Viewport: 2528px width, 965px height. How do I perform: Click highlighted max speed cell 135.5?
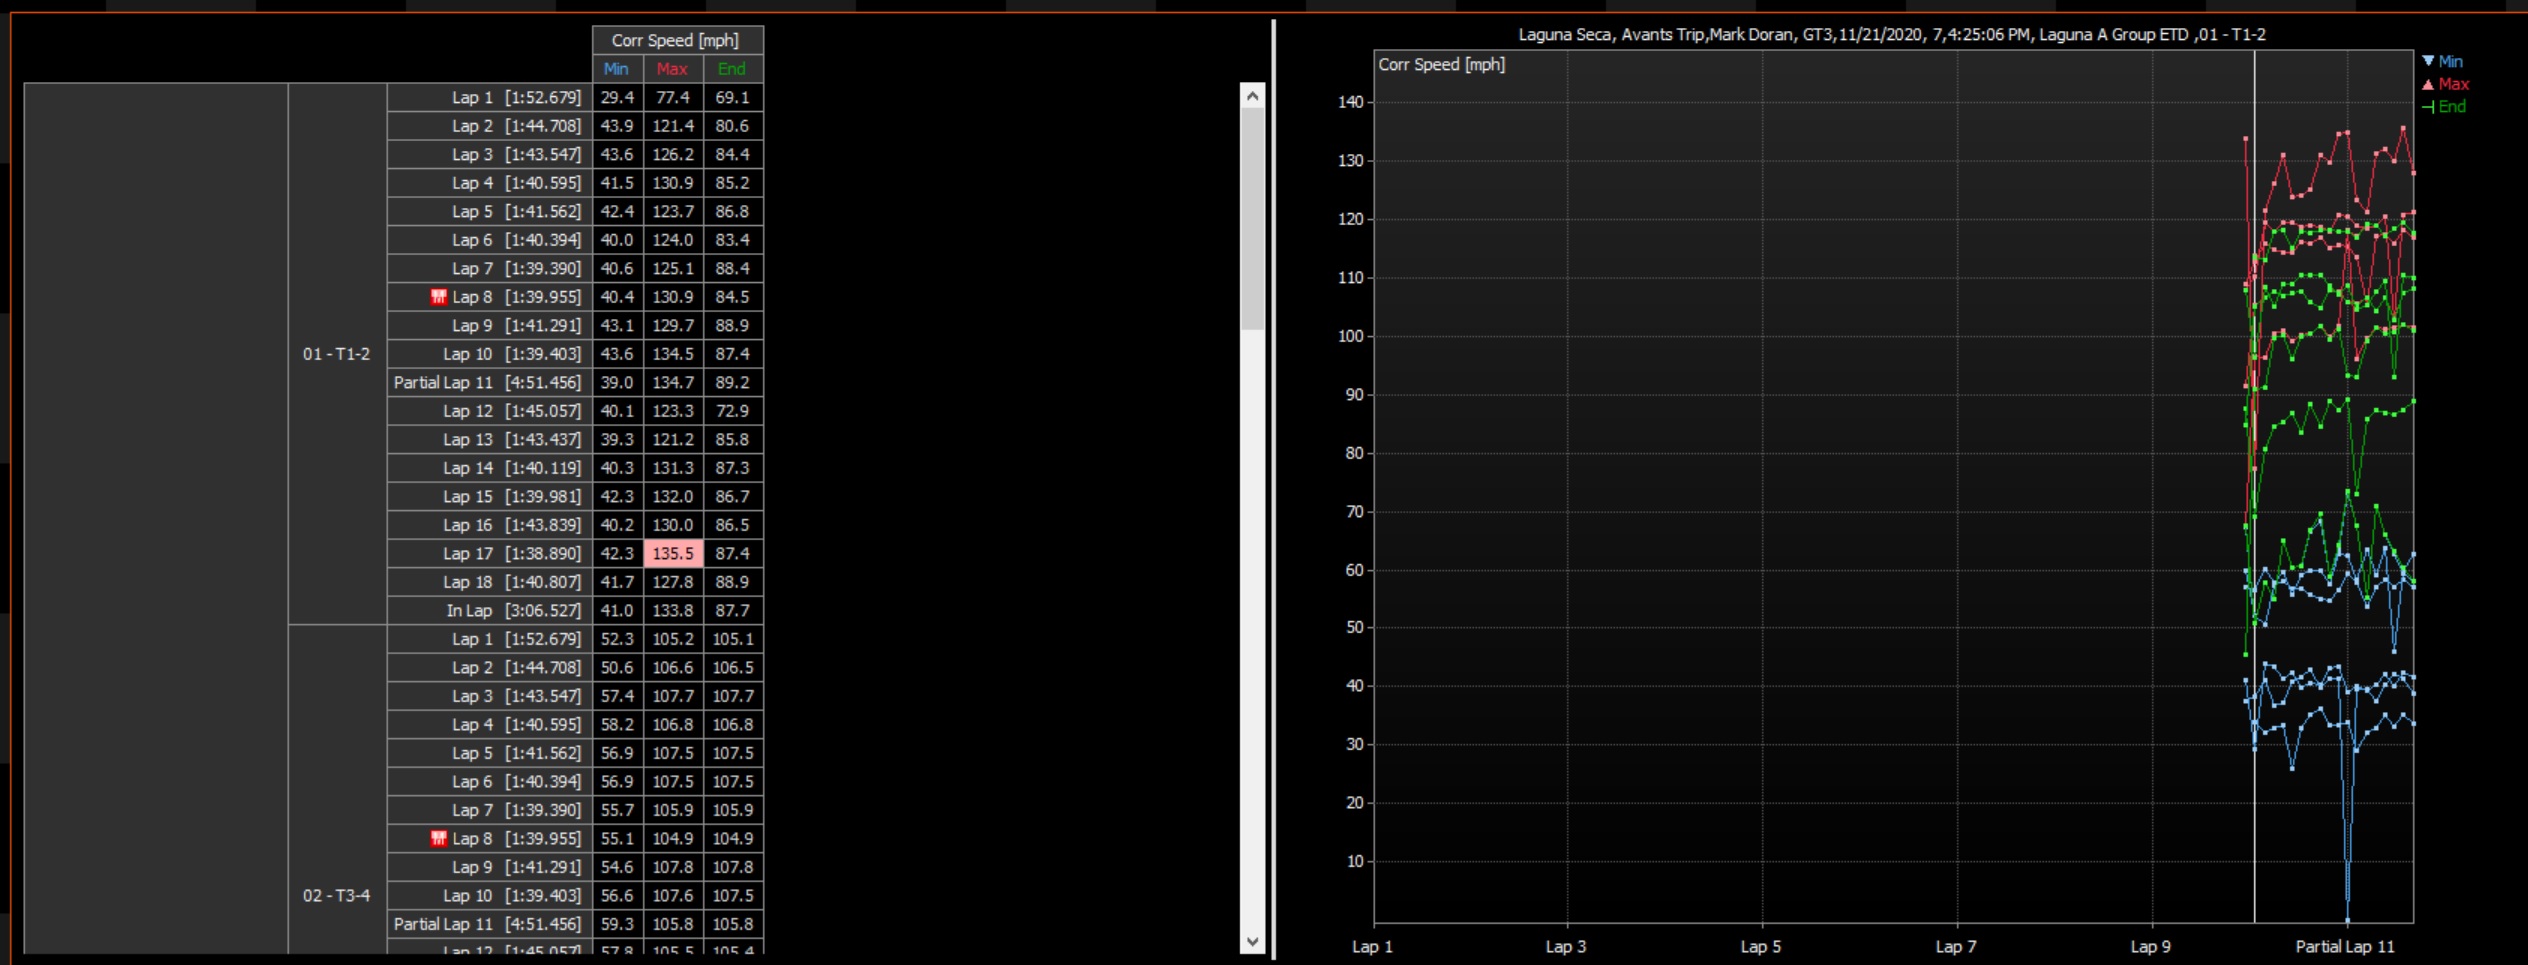(x=673, y=554)
